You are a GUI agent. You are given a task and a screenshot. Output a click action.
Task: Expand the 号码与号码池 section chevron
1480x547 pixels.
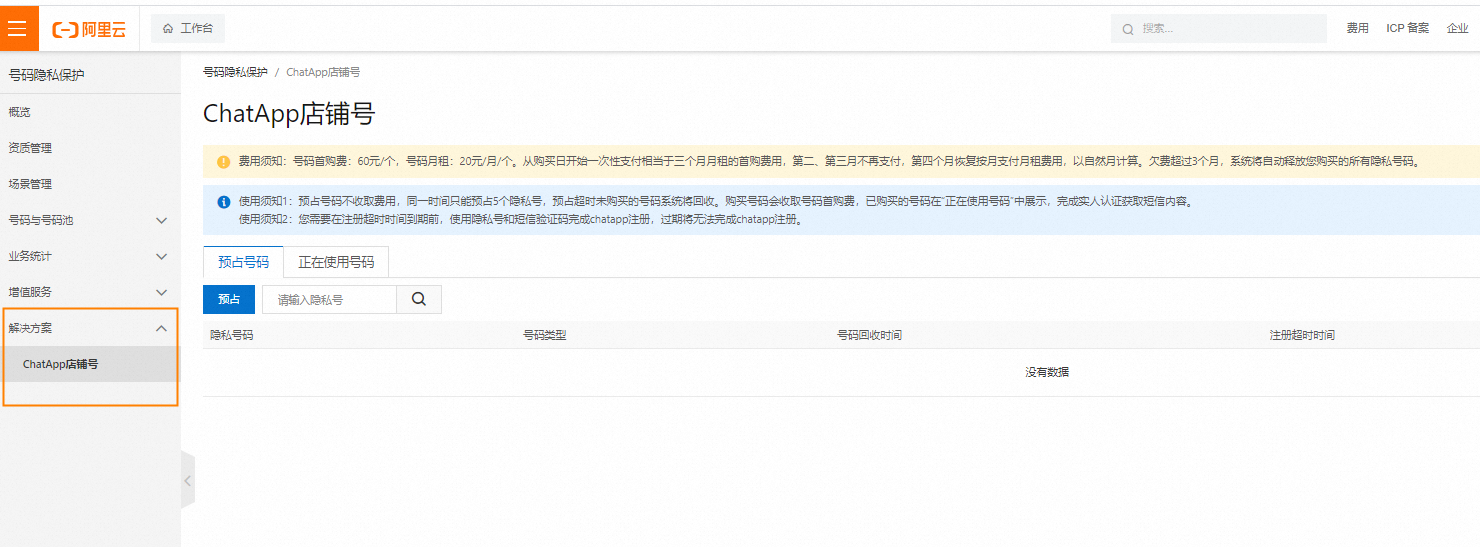tap(162, 220)
